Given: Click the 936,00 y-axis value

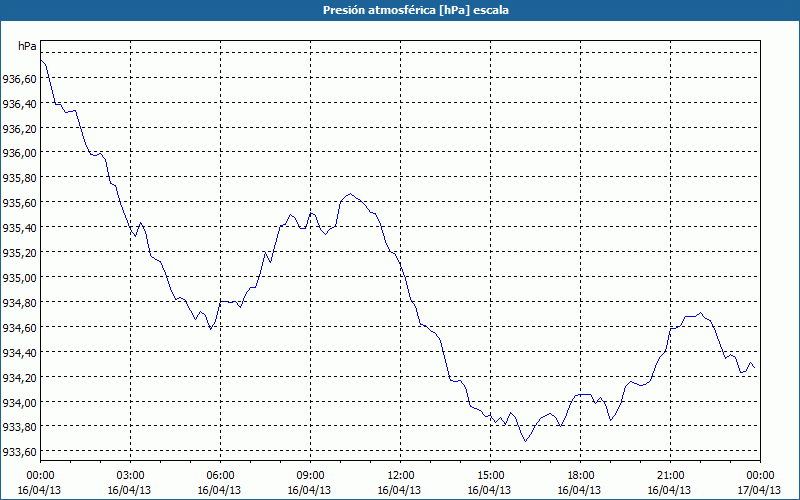Looking at the screenshot, I should 20,153.
